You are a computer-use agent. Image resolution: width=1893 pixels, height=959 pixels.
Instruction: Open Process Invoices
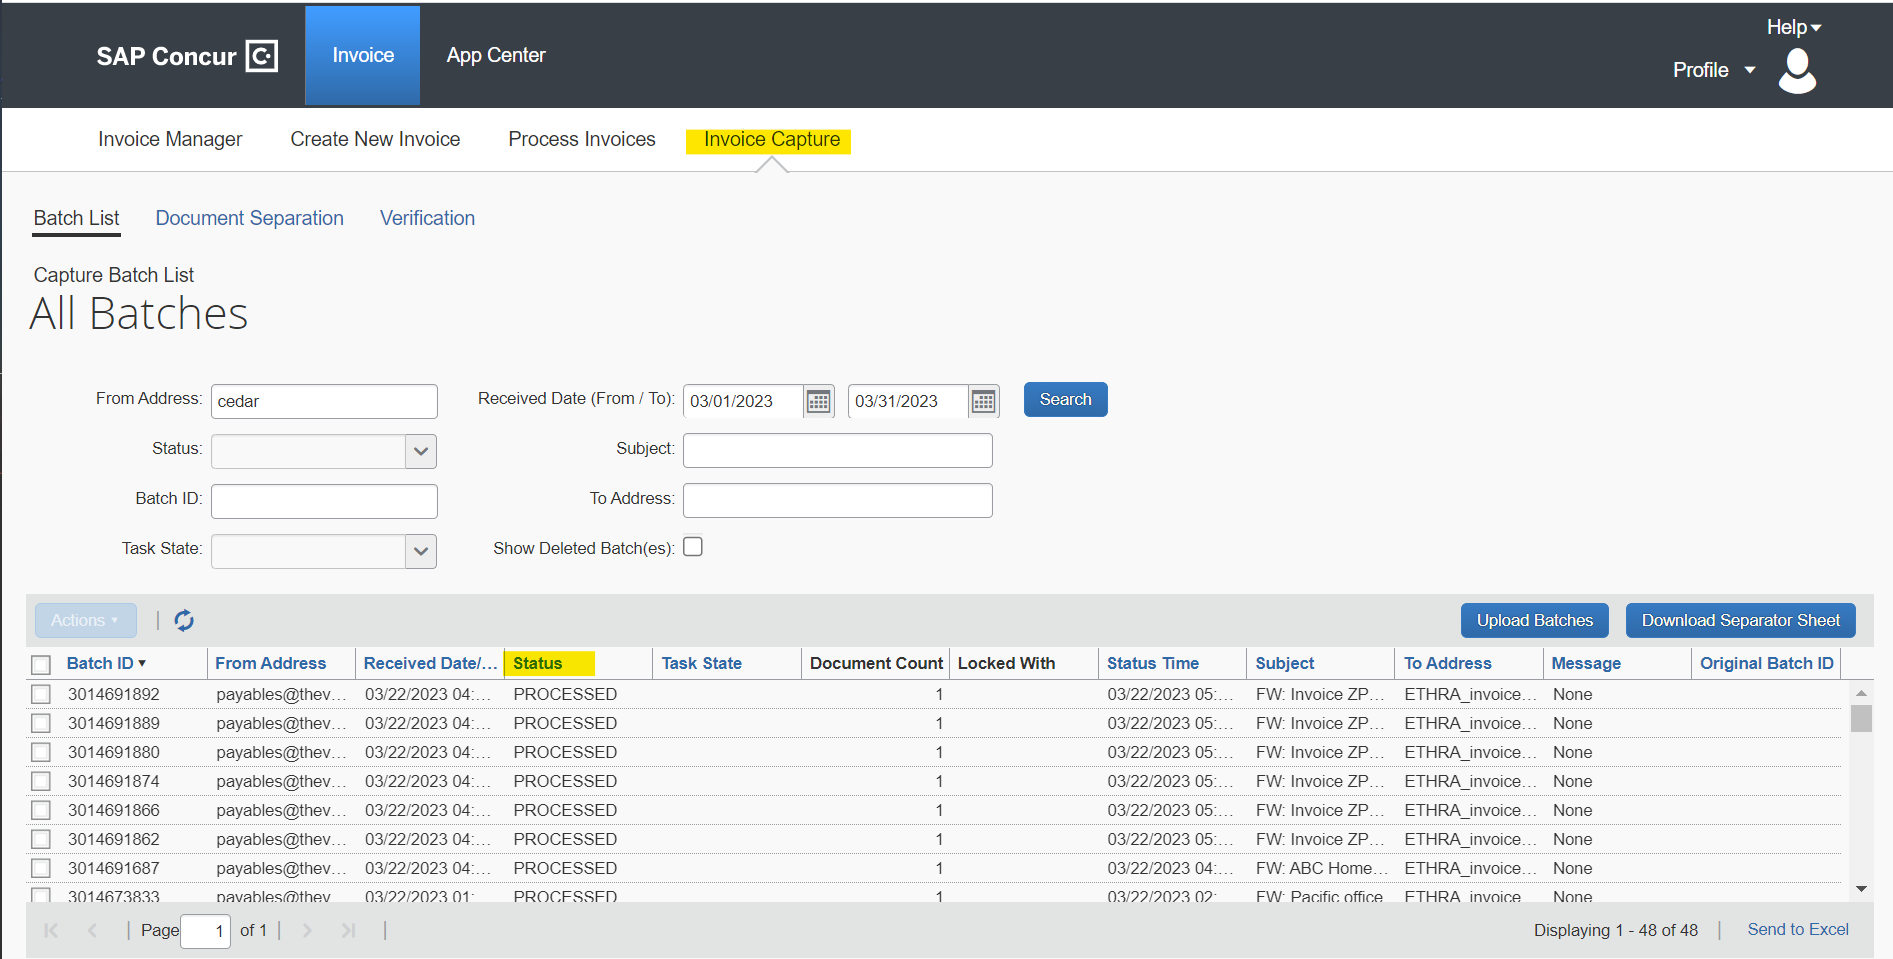582,140
